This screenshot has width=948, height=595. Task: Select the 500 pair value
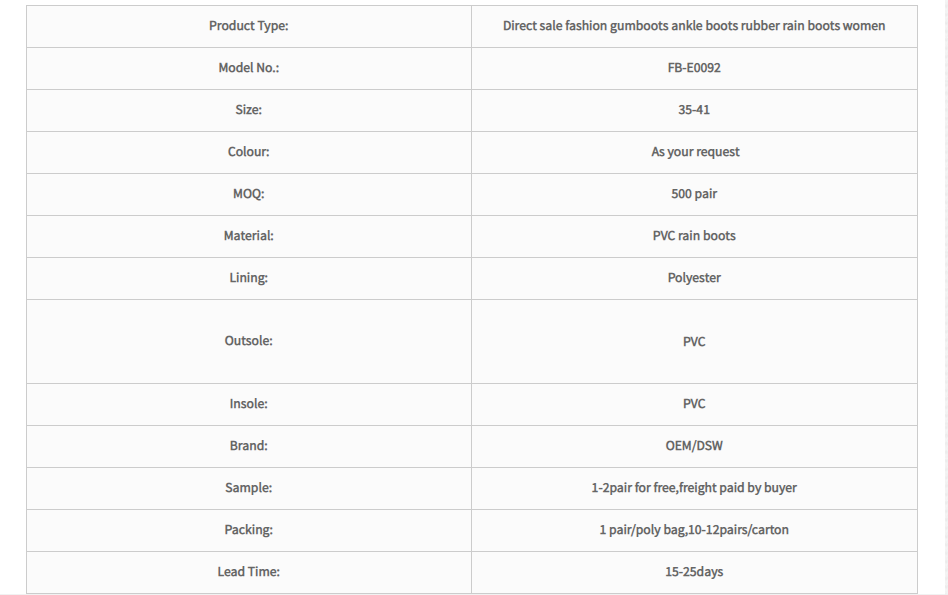[x=693, y=194]
